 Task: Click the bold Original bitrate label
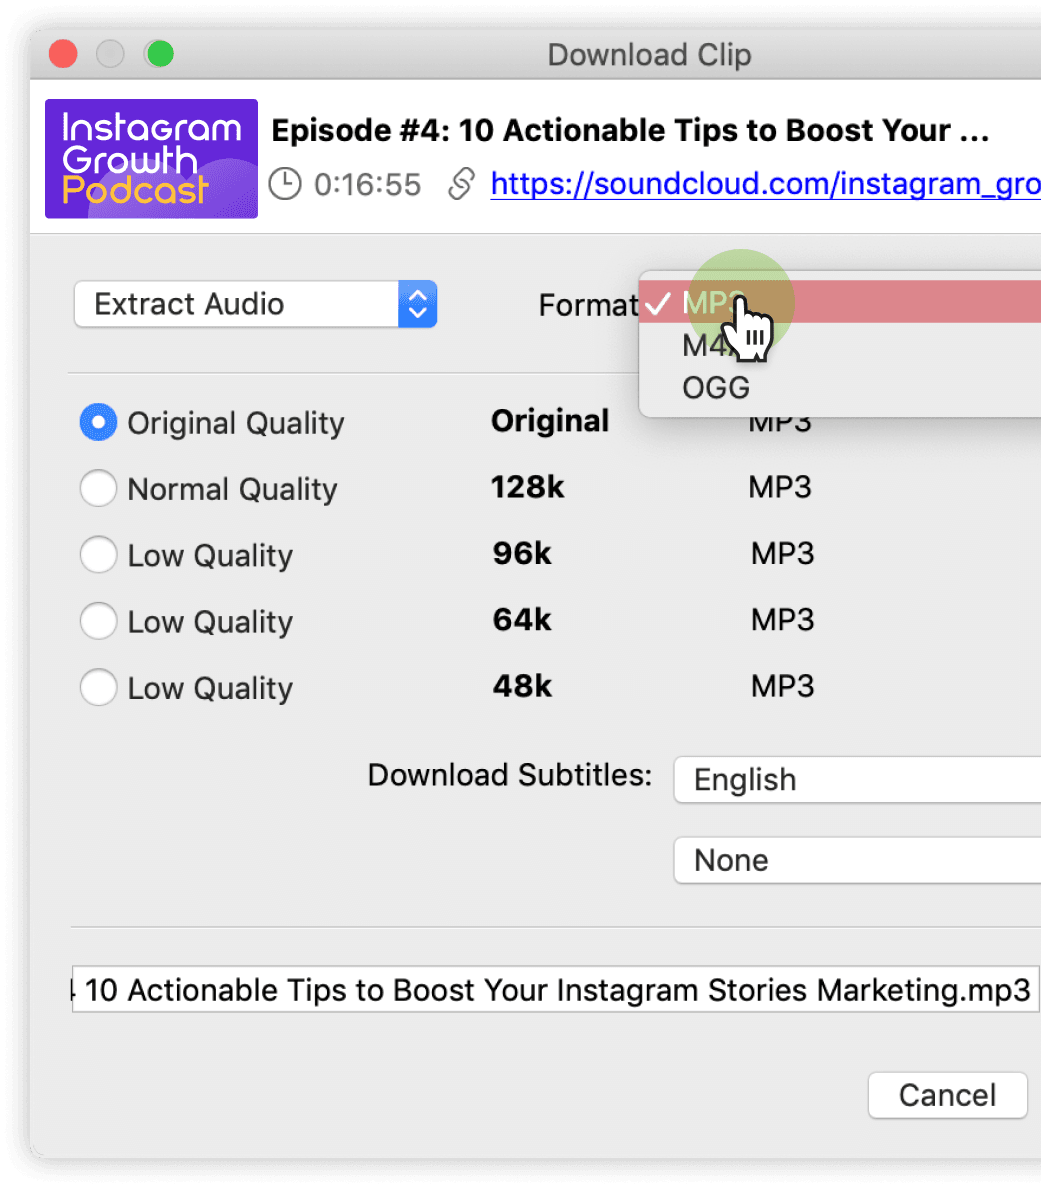[550, 420]
